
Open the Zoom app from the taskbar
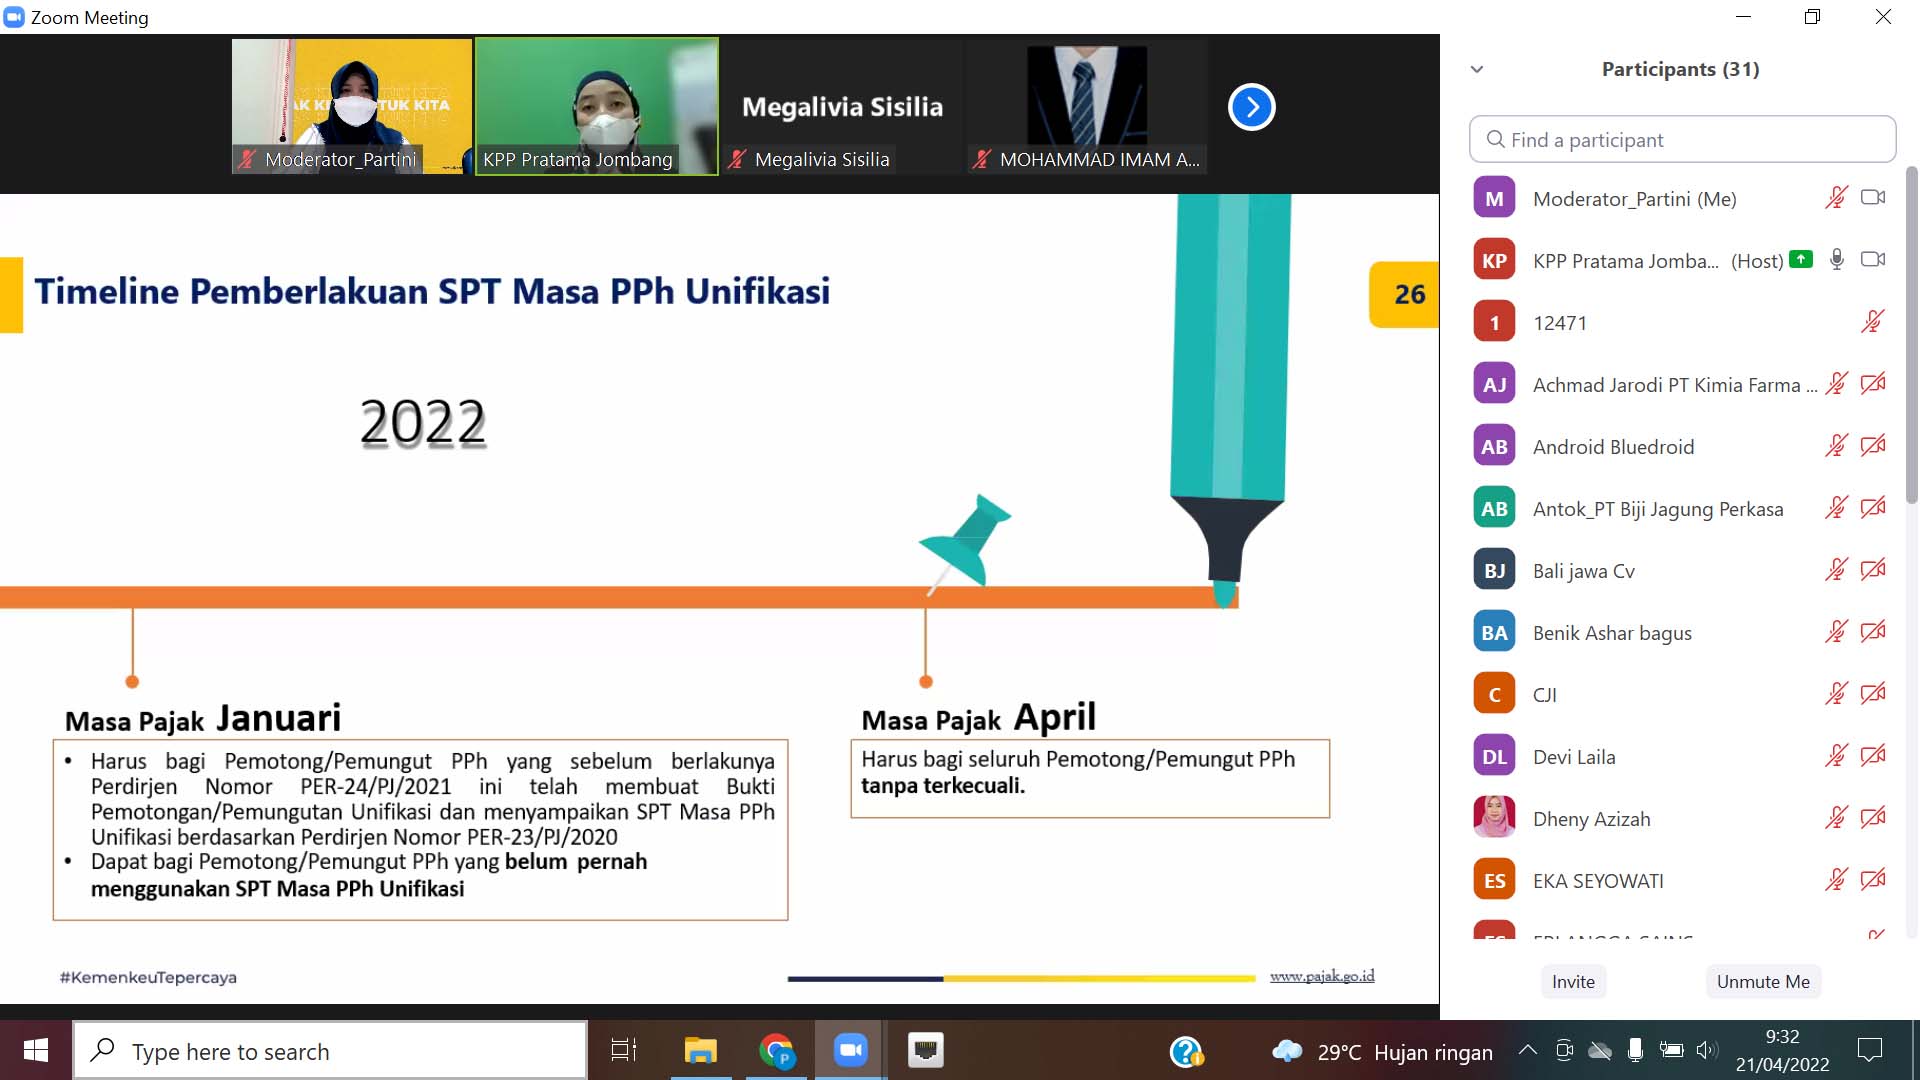[850, 1051]
